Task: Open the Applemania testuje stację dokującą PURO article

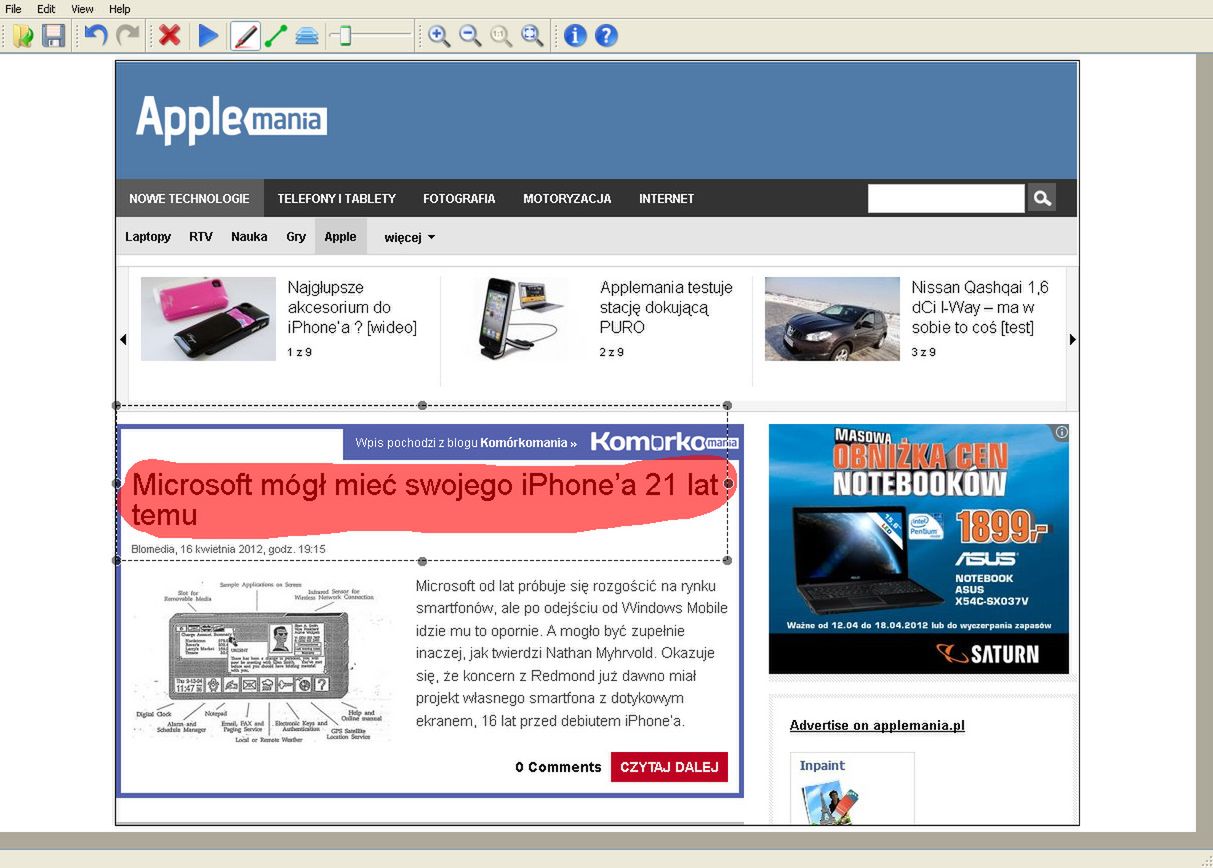Action: (666, 307)
